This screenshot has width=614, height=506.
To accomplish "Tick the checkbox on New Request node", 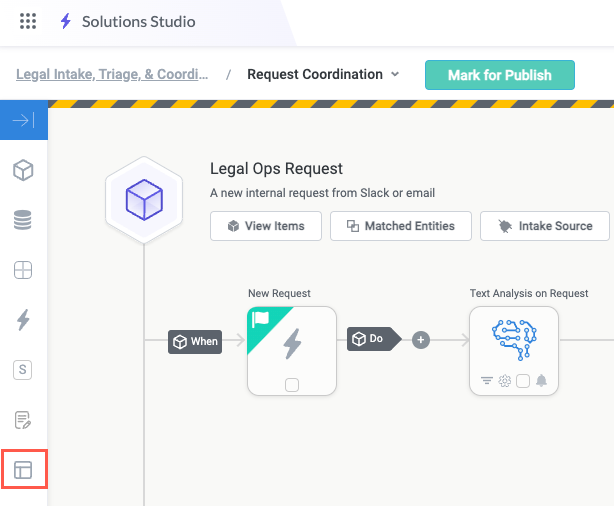I will tap(291, 384).
